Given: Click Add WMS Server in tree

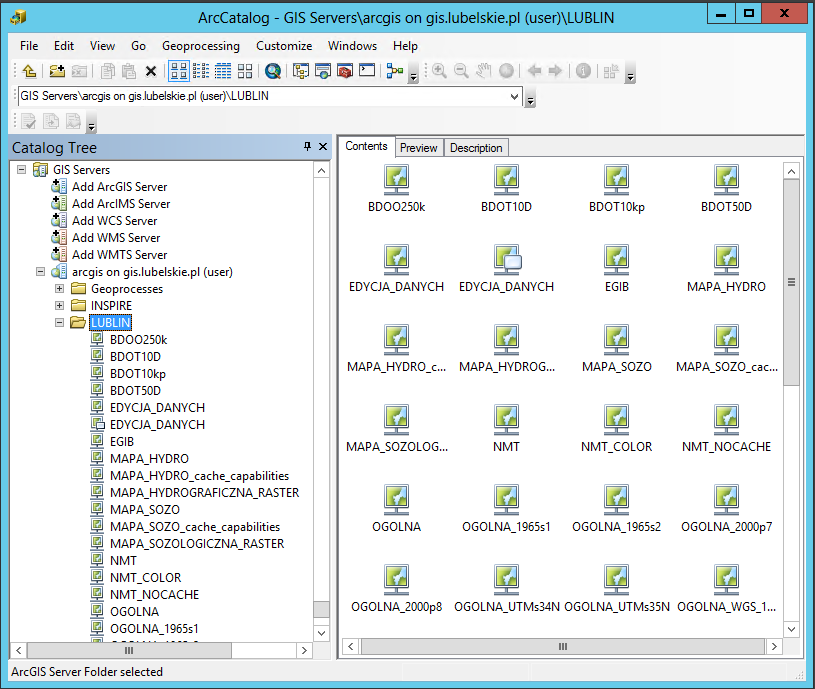Looking at the screenshot, I should click(x=116, y=237).
